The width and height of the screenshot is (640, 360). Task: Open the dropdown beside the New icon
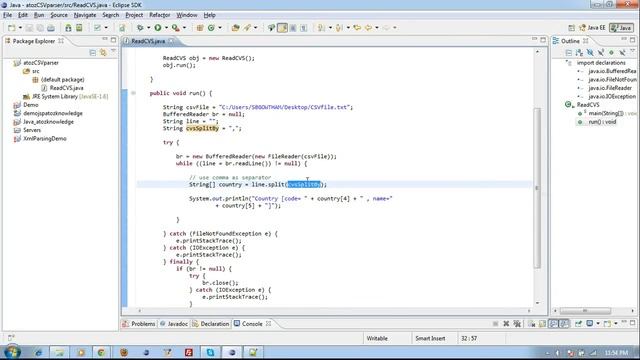[x=20, y=28]
